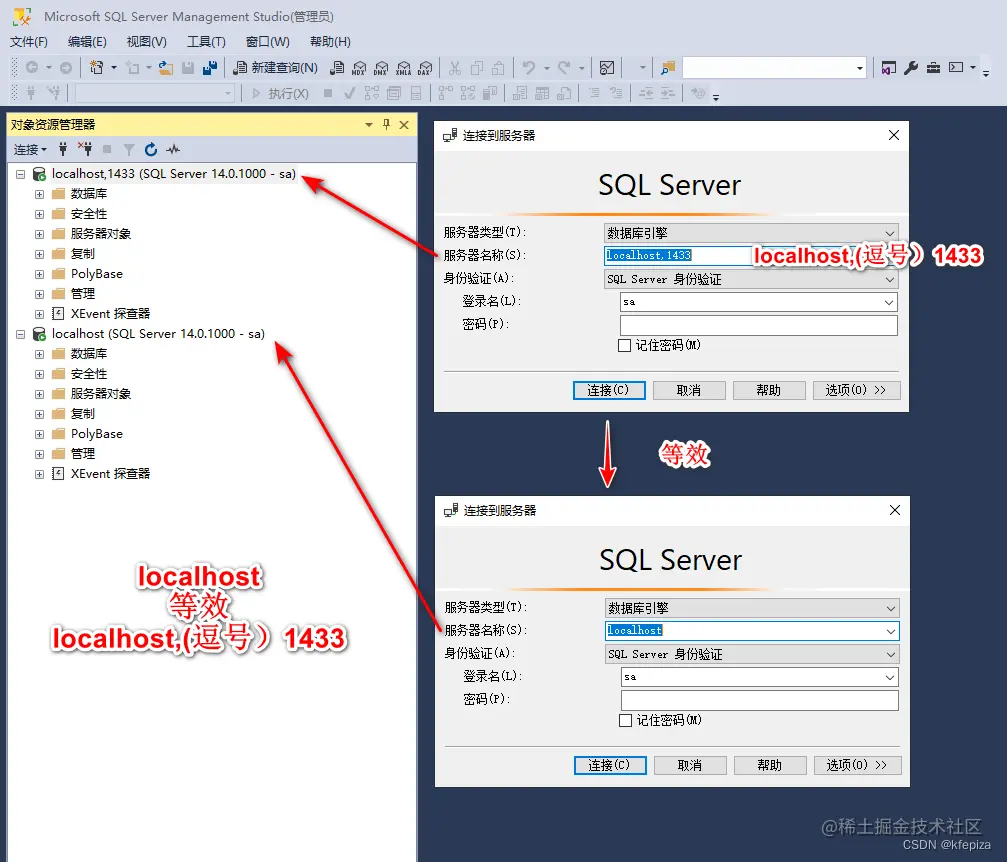The height and width of the screenshot is (862, 1007).
Task: Click the XMLA query icon in toolbar
Action: point(403,67)
